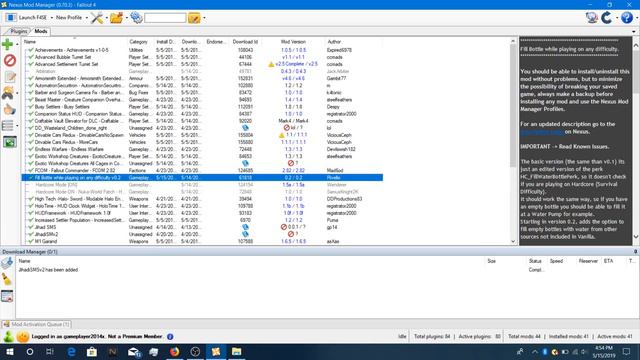
Task: Select the HUDFramework mod row name
Action: (73, 213)
